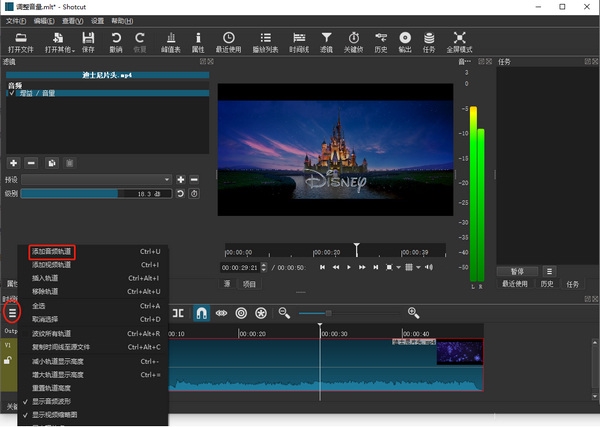Click the Disney video clip thumbnail in timeline
The height and width of the screenshot is (427, 600).
click(458, 352)
